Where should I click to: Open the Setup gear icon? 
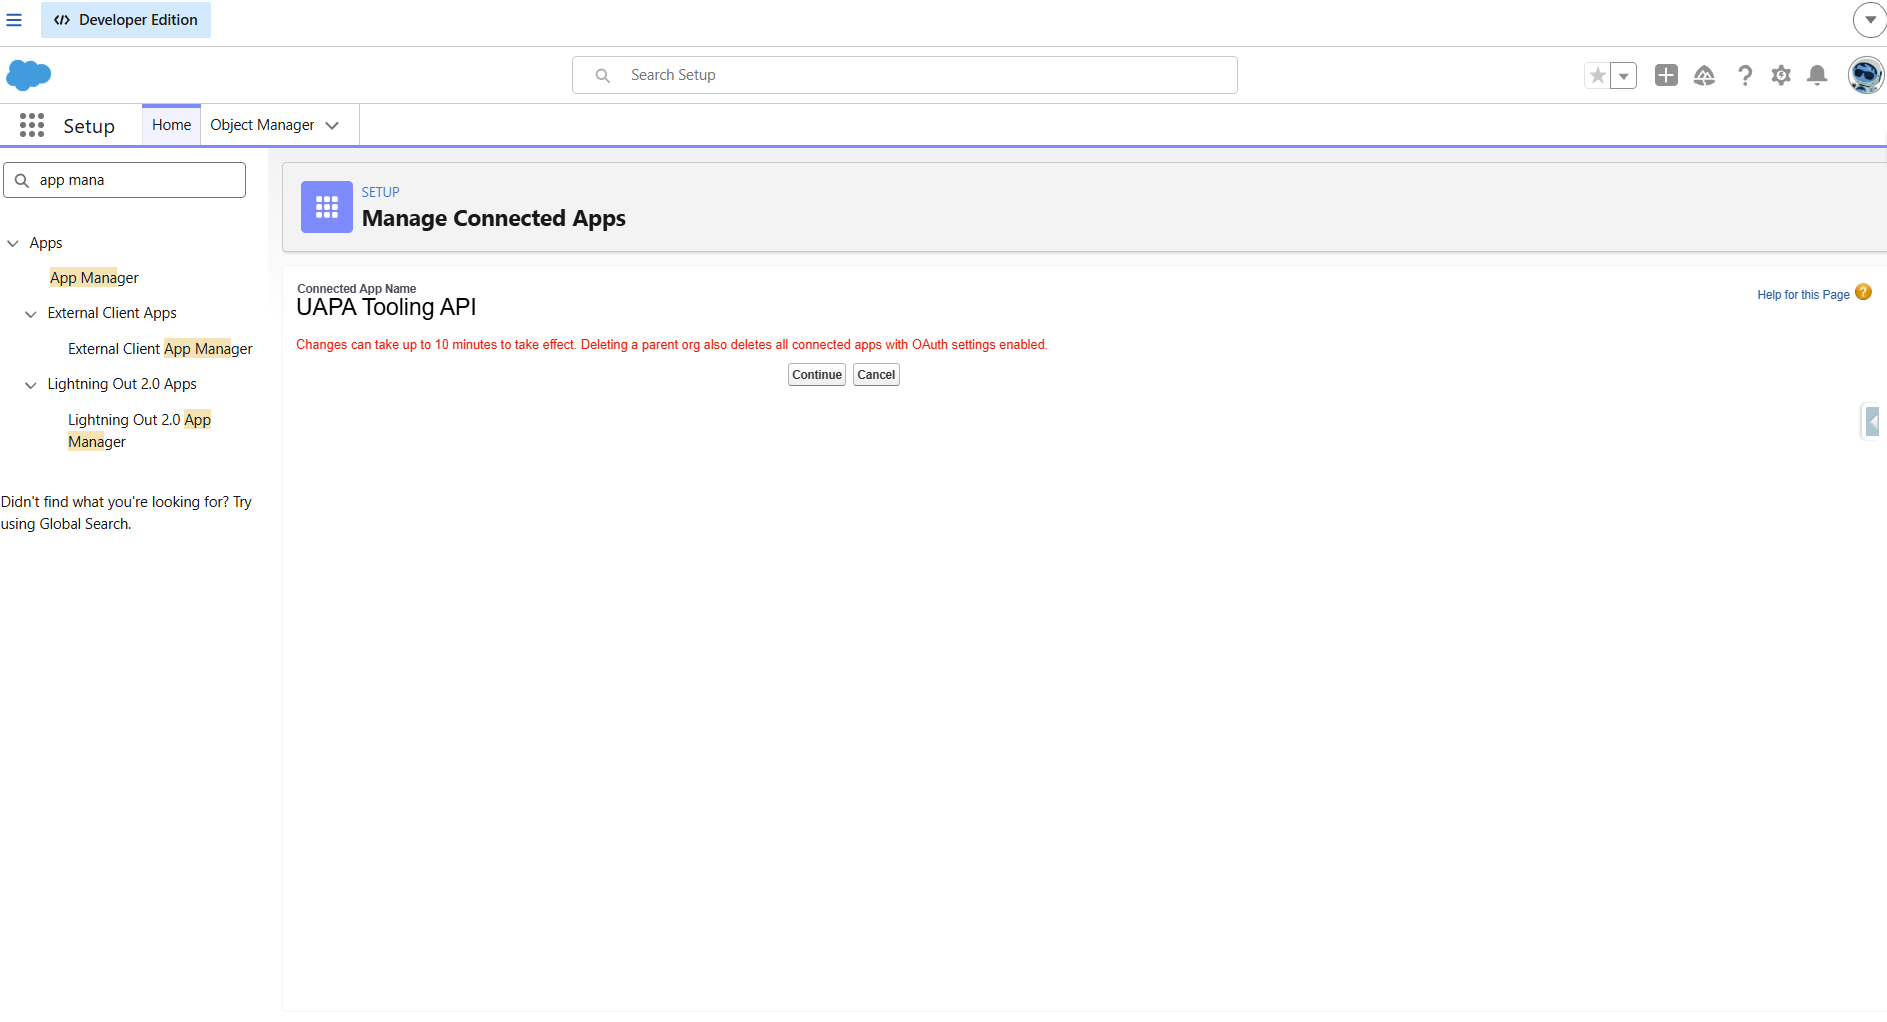1781,75
